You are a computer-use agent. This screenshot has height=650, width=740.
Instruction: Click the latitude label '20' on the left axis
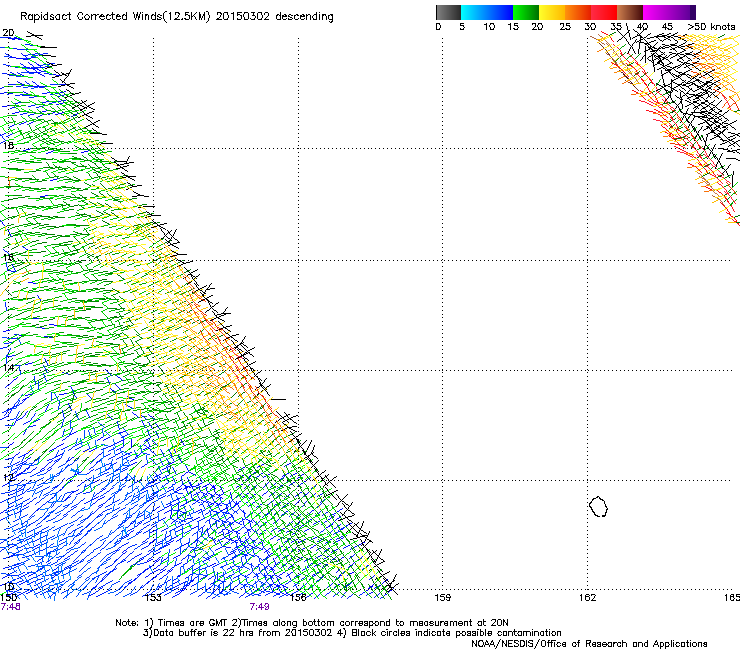coord(8,33)
